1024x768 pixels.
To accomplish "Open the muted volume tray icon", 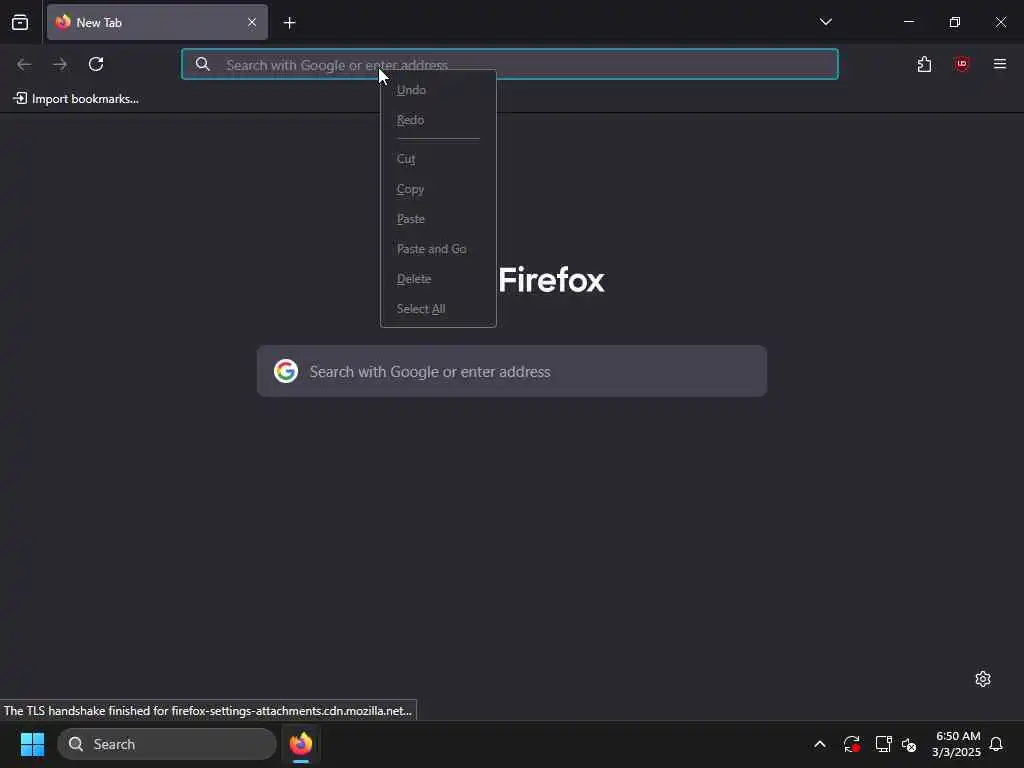I will click(x=909, y=744).
